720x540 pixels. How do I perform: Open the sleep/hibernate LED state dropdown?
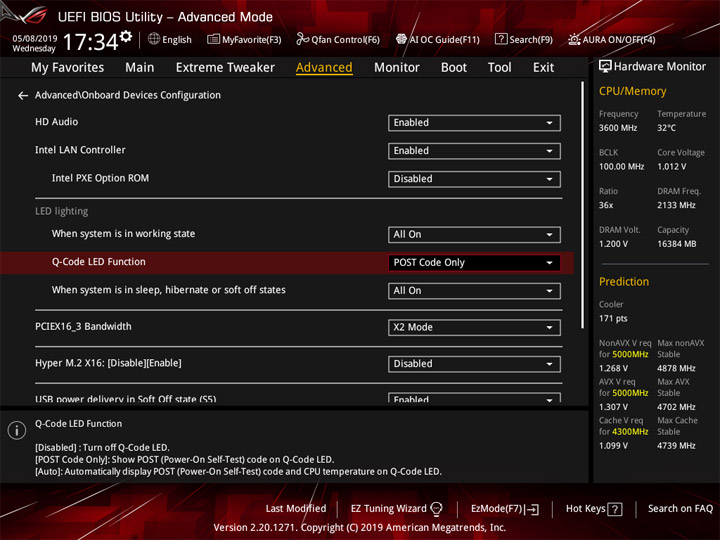tap(474, 291)
